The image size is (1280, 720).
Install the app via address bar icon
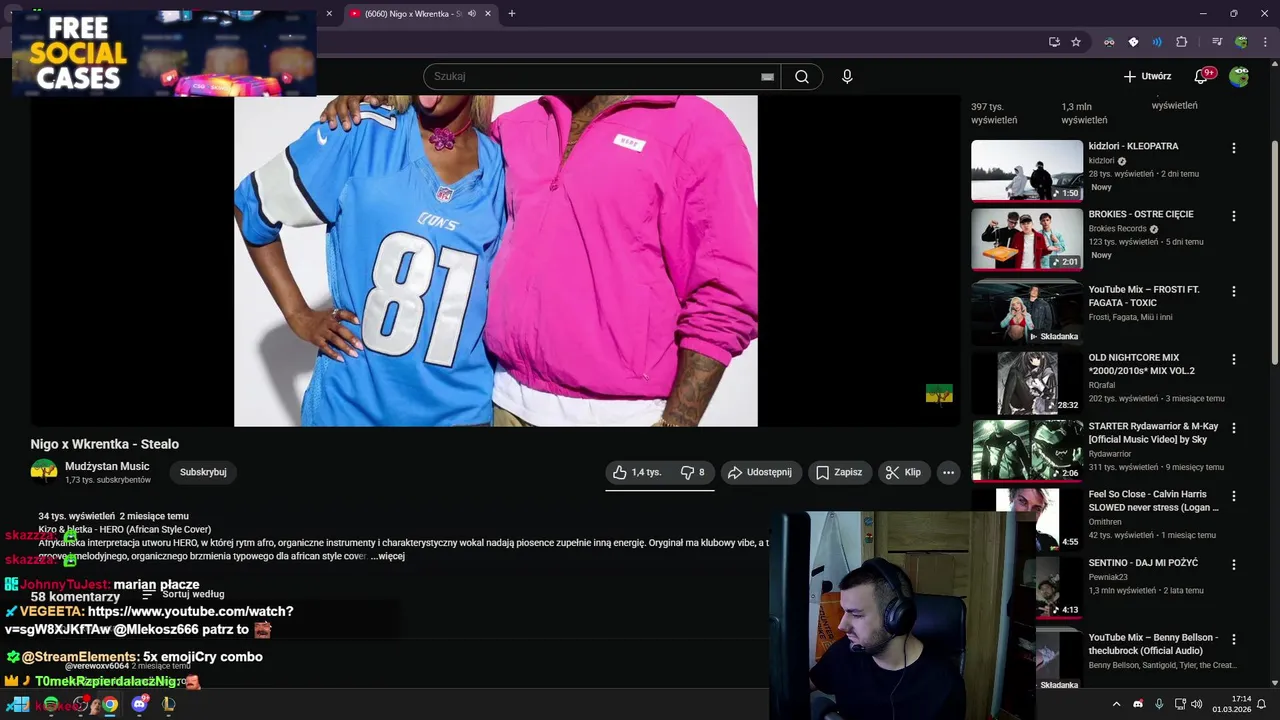[1054, 42]
